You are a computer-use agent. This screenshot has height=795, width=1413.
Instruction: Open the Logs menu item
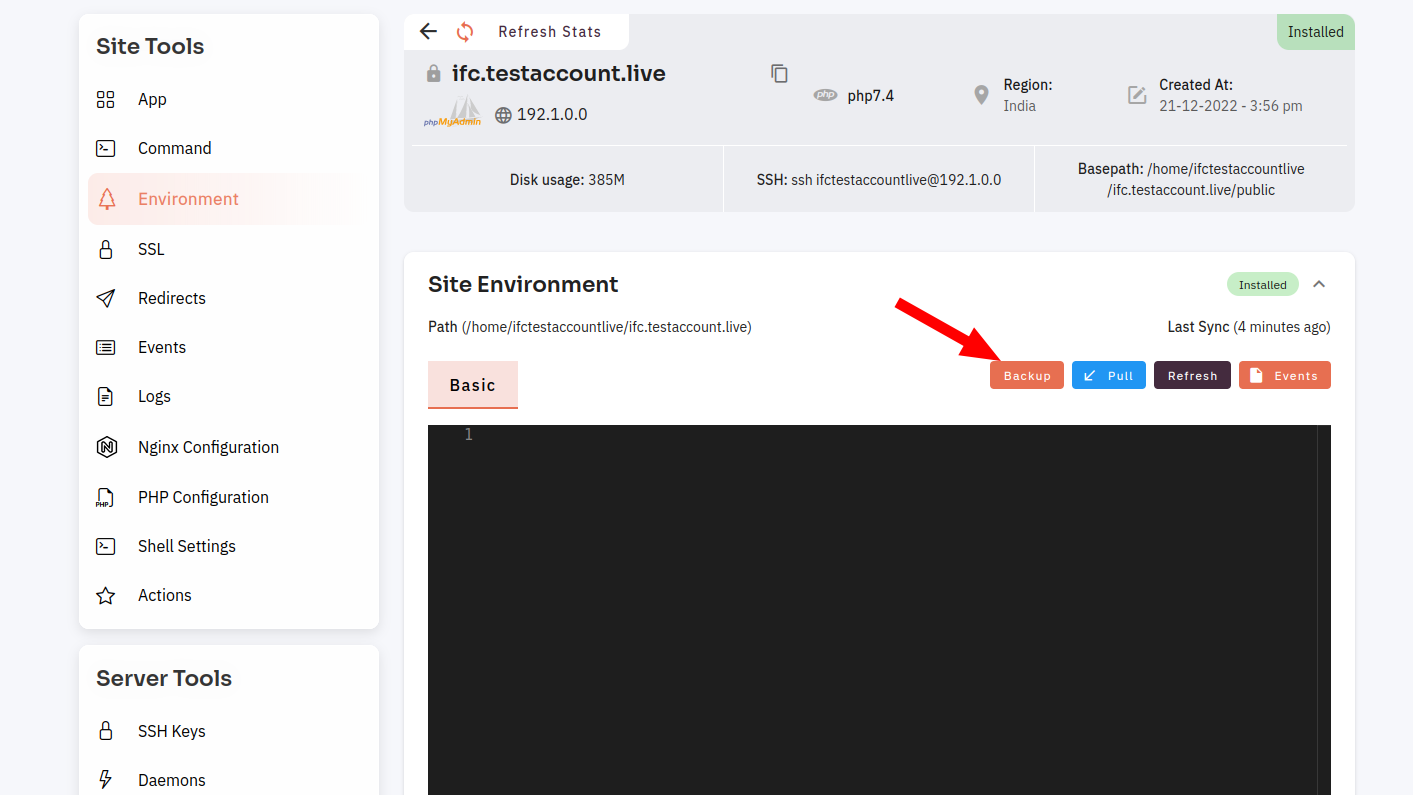tap(228, 396)
